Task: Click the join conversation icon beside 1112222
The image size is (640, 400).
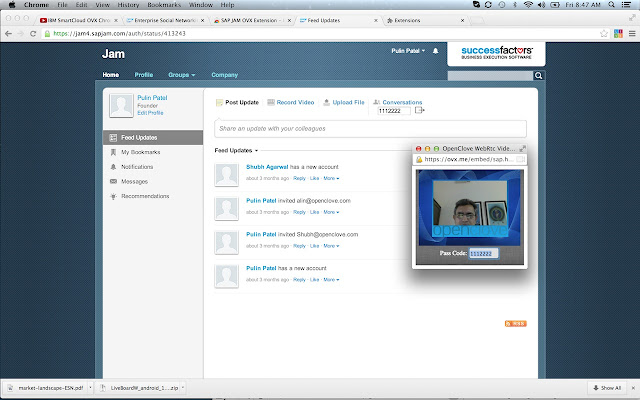Action: (420, 110)
